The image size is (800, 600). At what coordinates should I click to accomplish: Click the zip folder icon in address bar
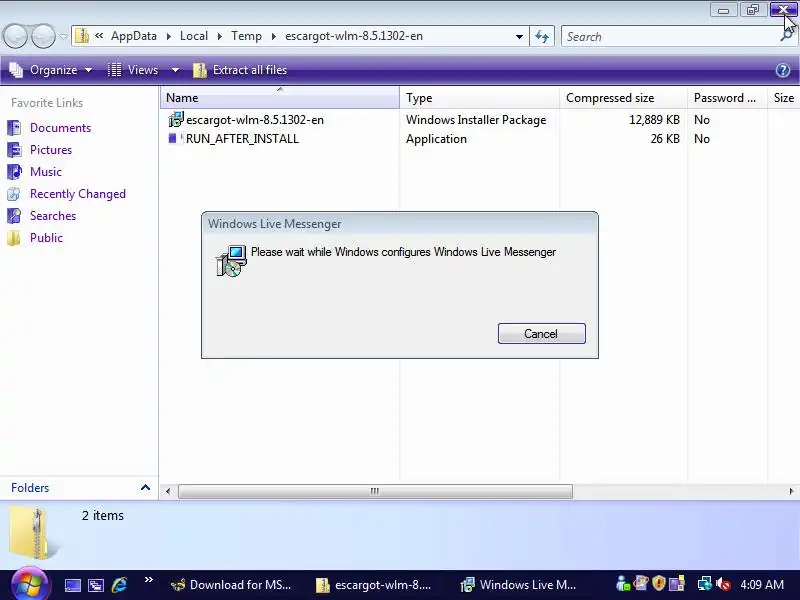(82, 36)
